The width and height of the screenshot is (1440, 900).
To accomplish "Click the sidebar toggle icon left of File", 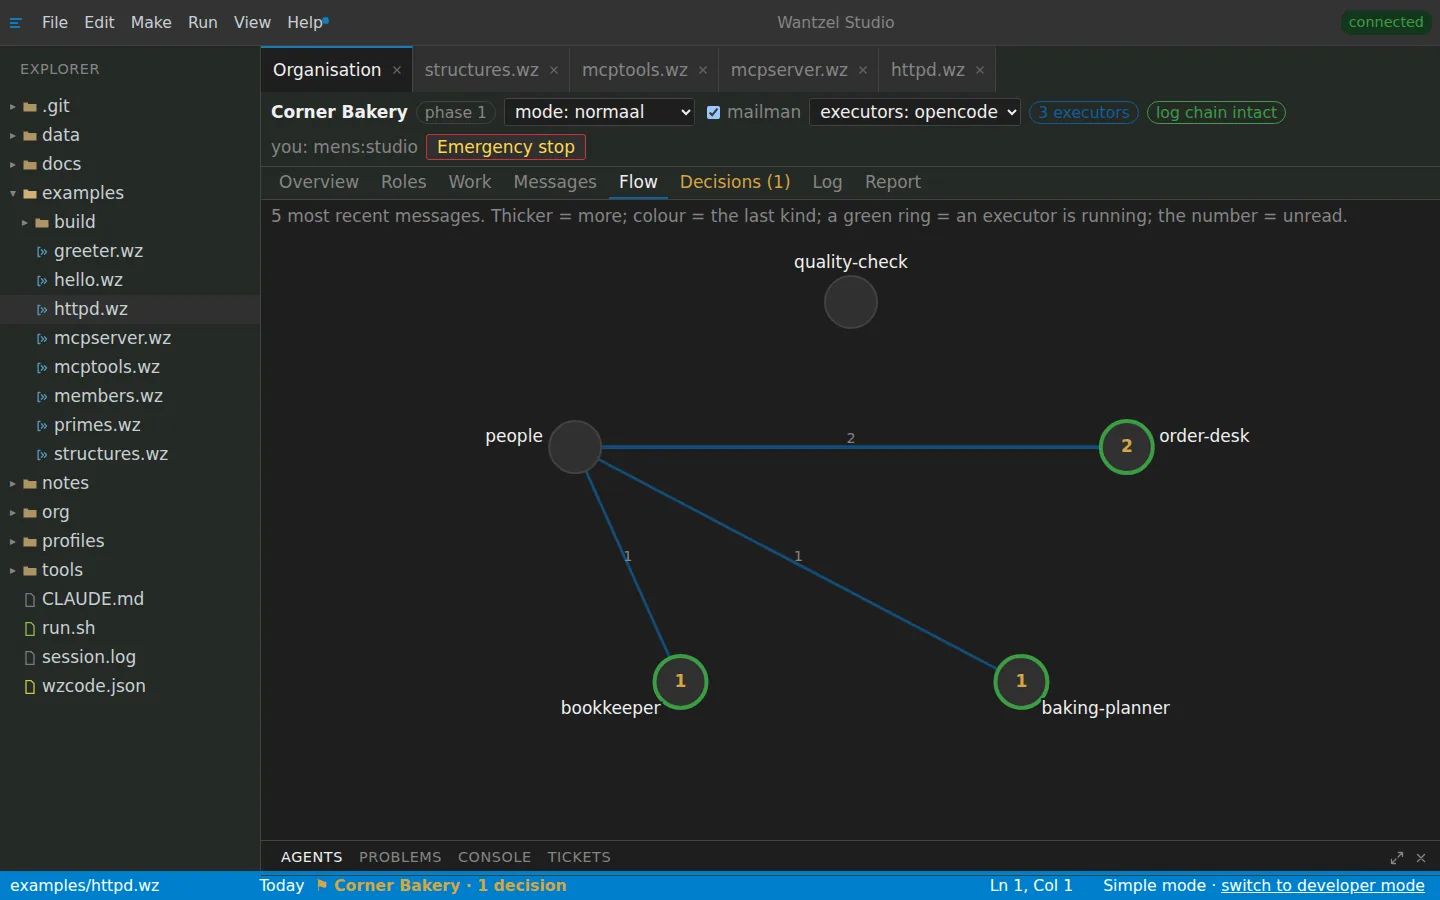I will click(x=15, y=23).
